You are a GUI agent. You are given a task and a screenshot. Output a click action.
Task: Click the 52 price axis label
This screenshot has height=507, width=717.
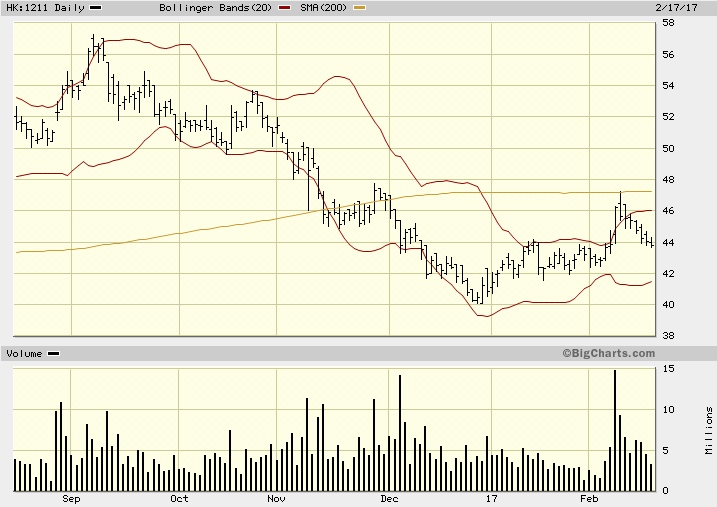668,117
